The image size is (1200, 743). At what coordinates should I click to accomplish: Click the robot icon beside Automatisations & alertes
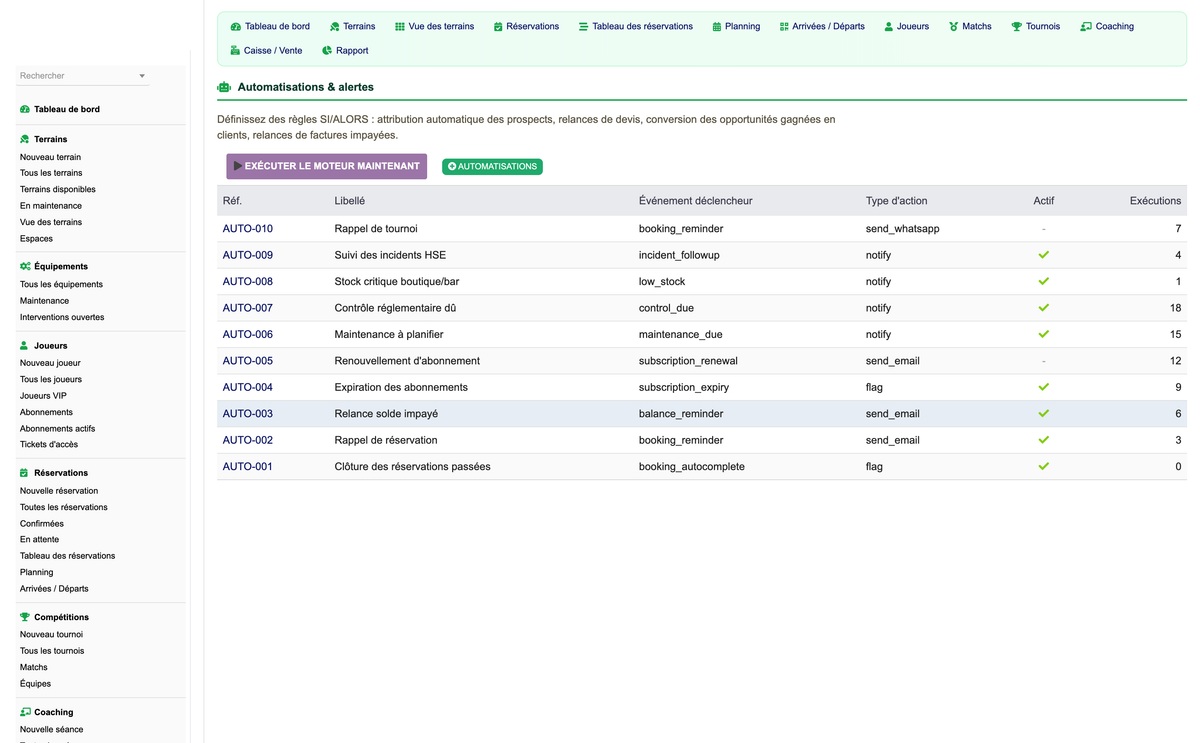click(x=224, y=88)
